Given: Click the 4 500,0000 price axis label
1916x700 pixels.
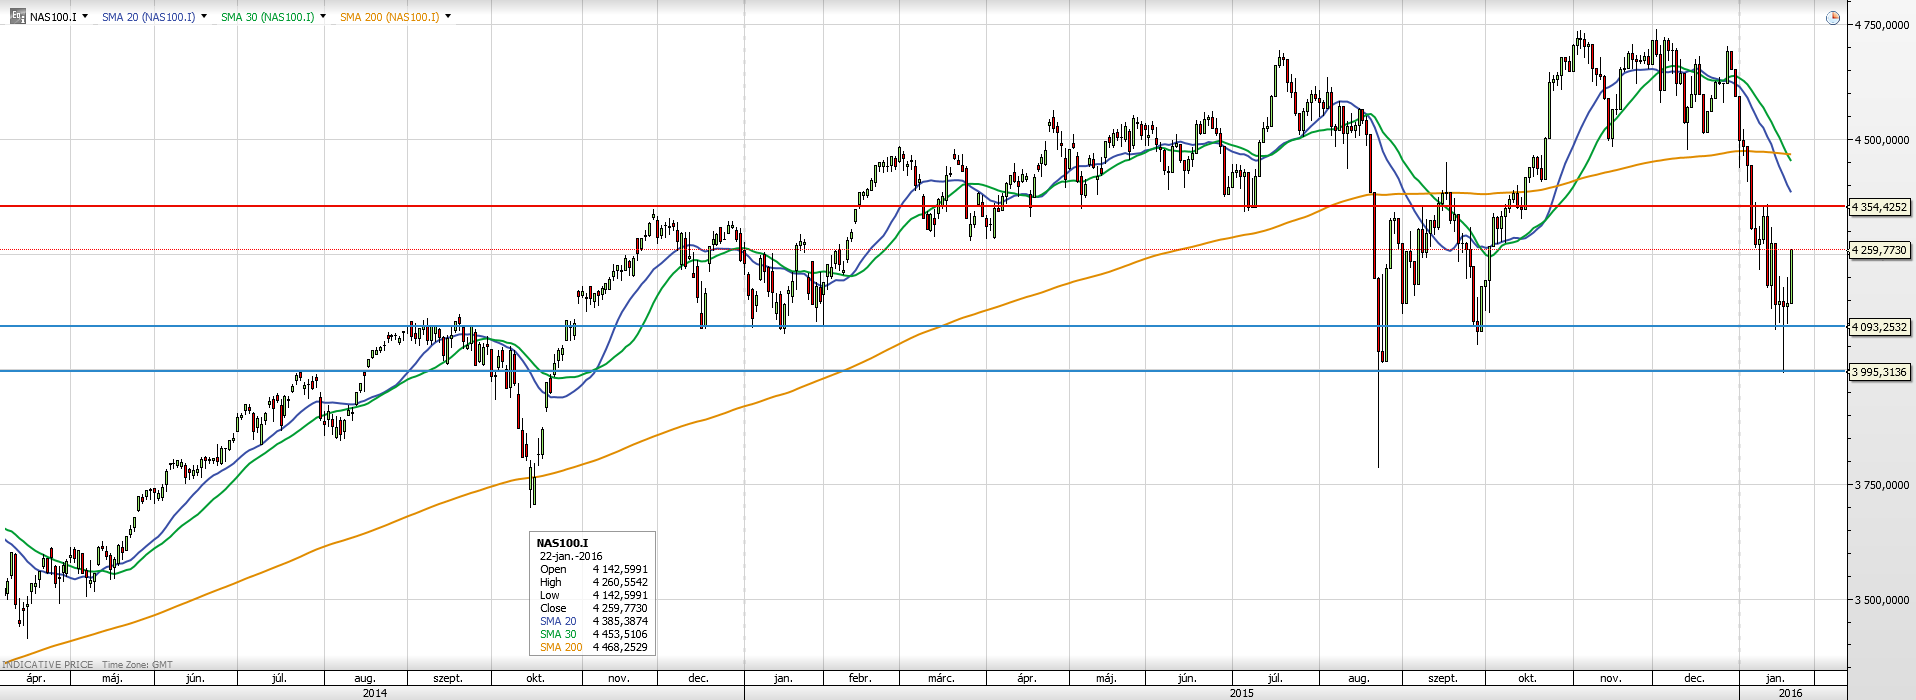Looking at the screenshot, I should tap(1882, 140).
